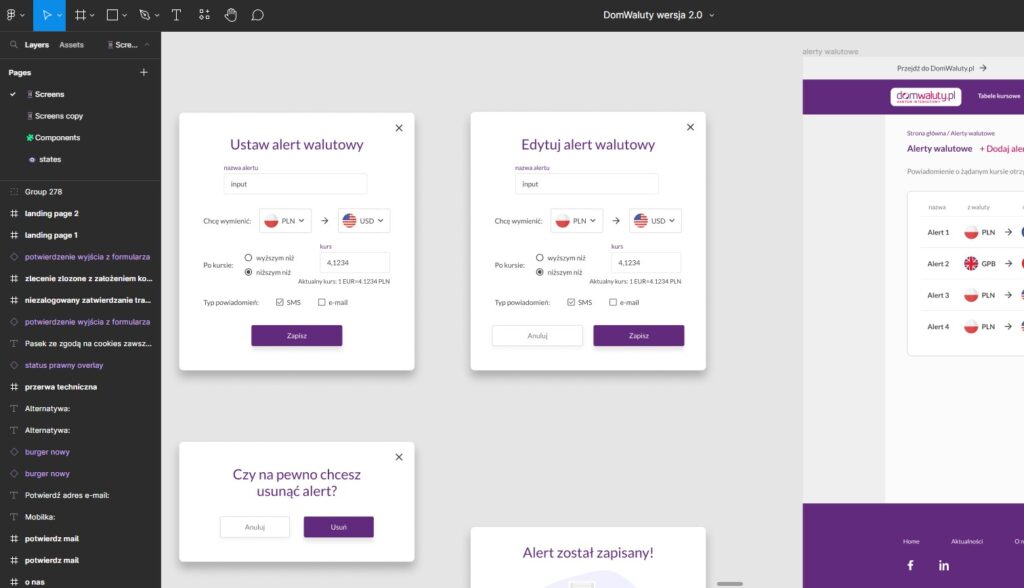Activate the Hand tool
The image size is (1024, 588).
230,15
